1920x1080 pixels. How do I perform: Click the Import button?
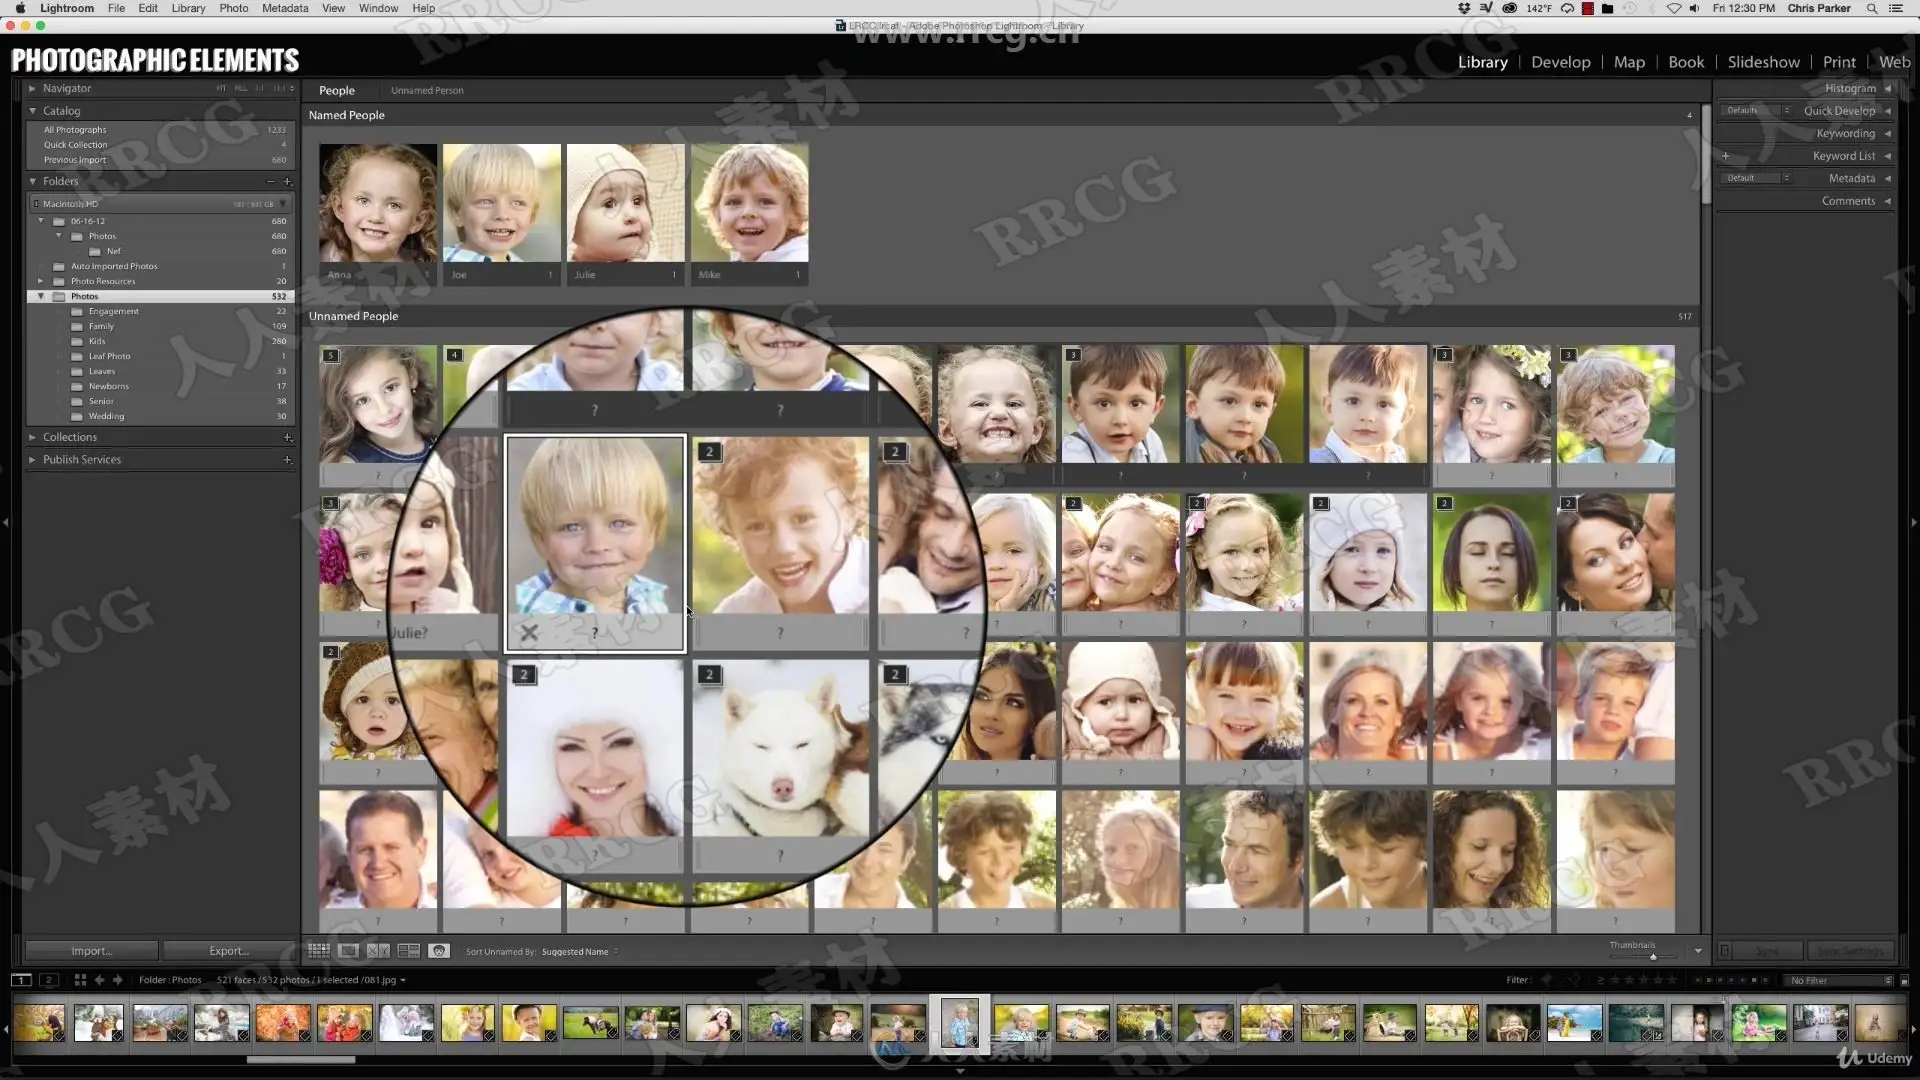coord(91,951)
